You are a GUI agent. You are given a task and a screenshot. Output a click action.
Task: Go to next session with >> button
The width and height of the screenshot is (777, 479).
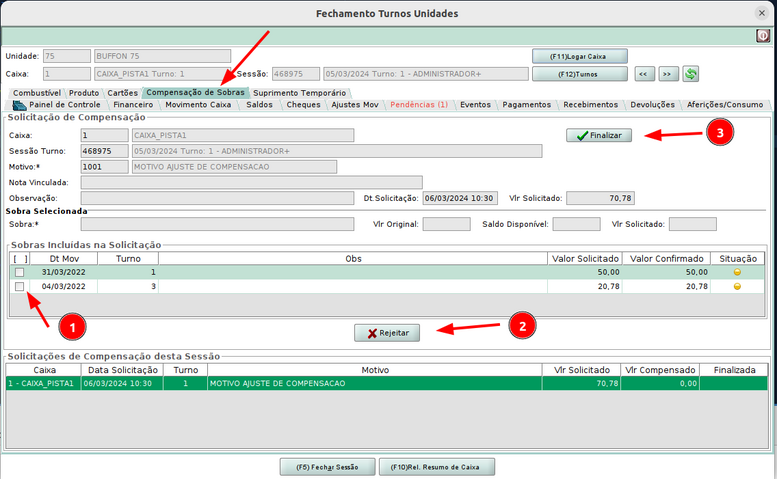click(x=668, y=74)
